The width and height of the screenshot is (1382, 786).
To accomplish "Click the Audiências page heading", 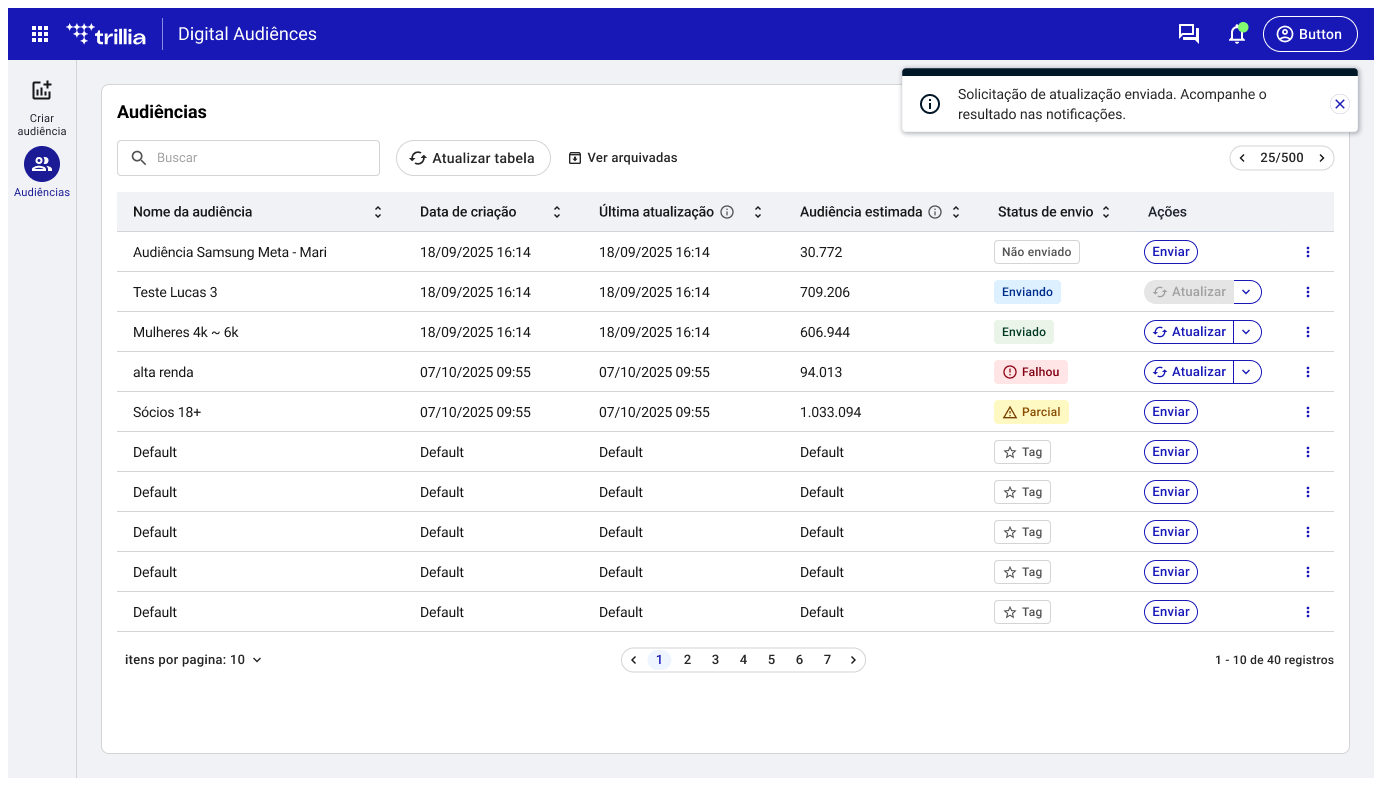I will pyautogui.click(x=162, y=112).
